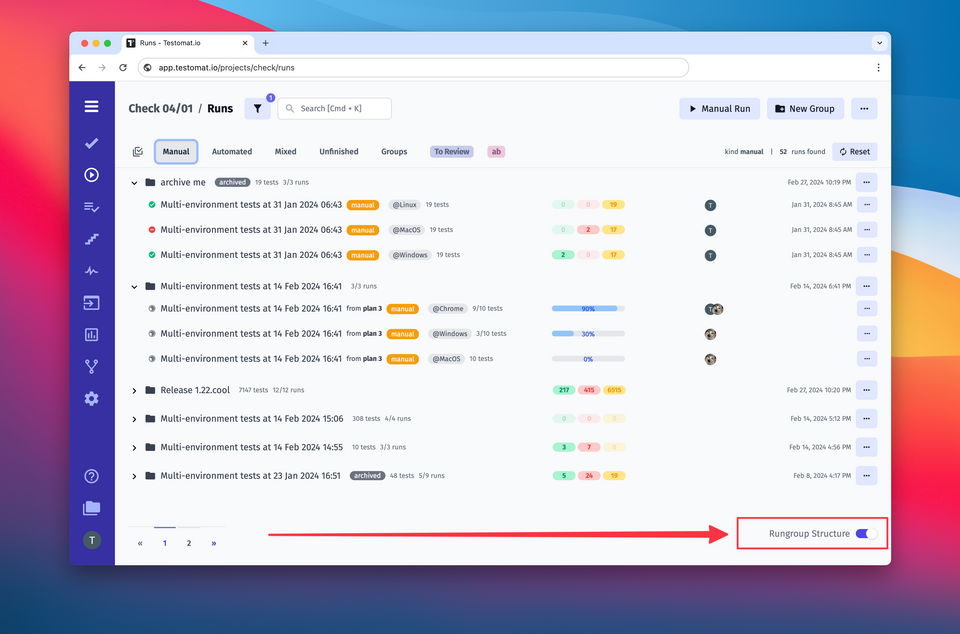The width and height of the screenshot is (960, 634).
Task: Open the Release 1.22.cool group name
Action: [195, 390]
